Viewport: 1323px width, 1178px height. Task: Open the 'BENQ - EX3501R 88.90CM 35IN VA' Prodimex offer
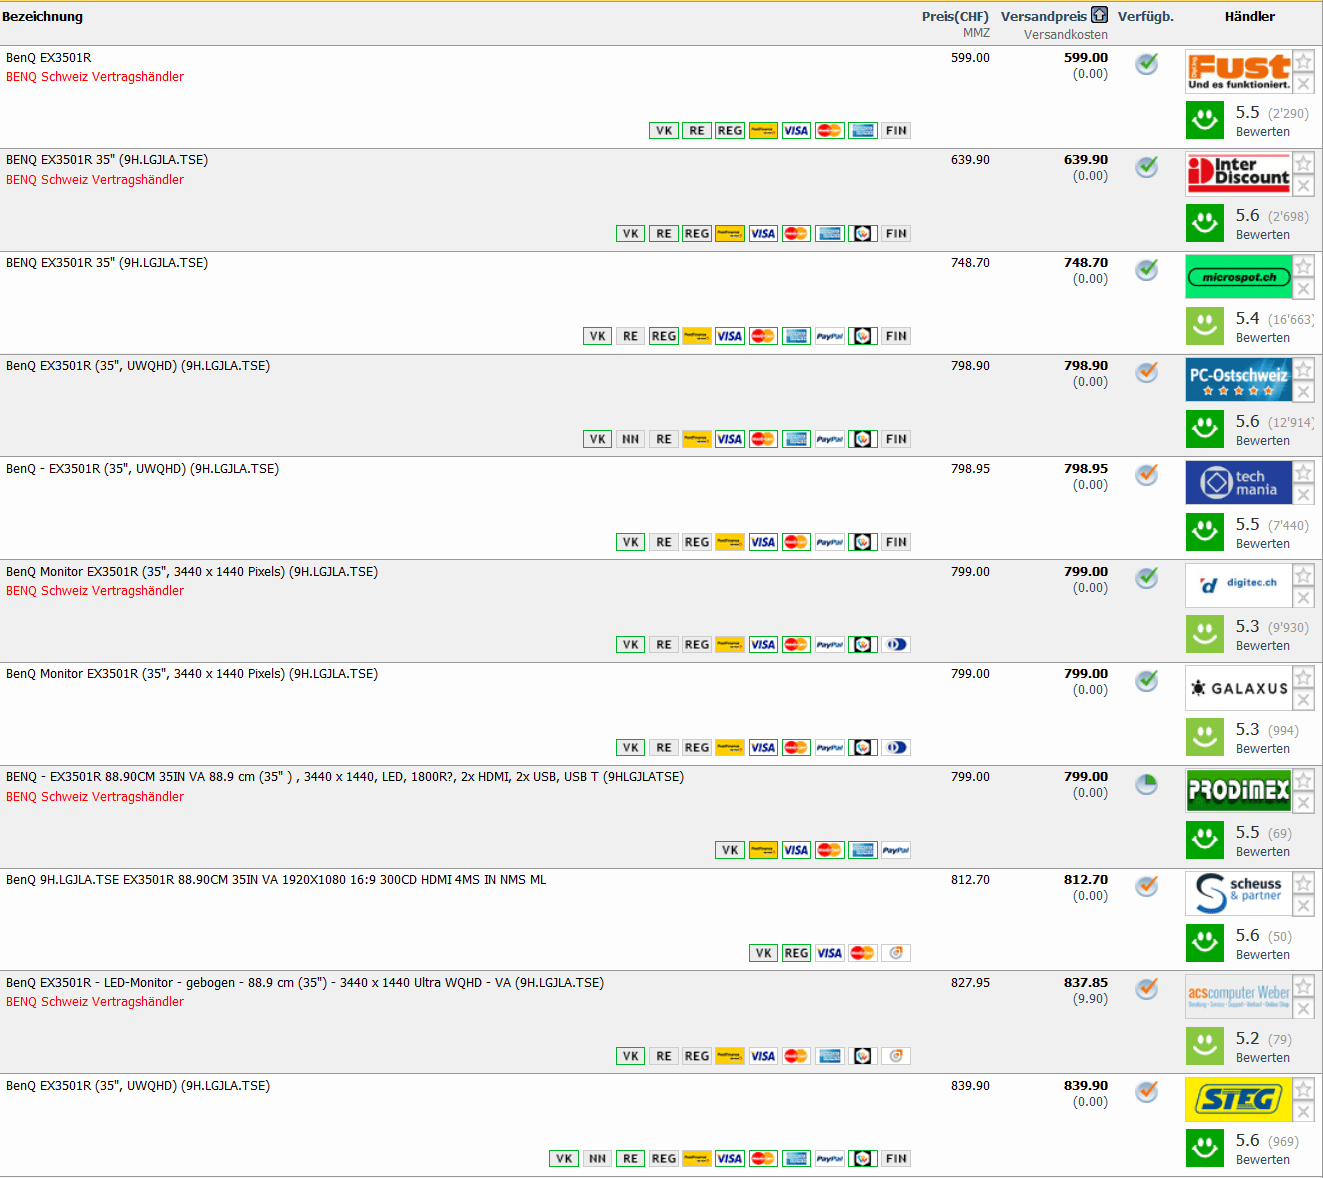coord(345,777)
